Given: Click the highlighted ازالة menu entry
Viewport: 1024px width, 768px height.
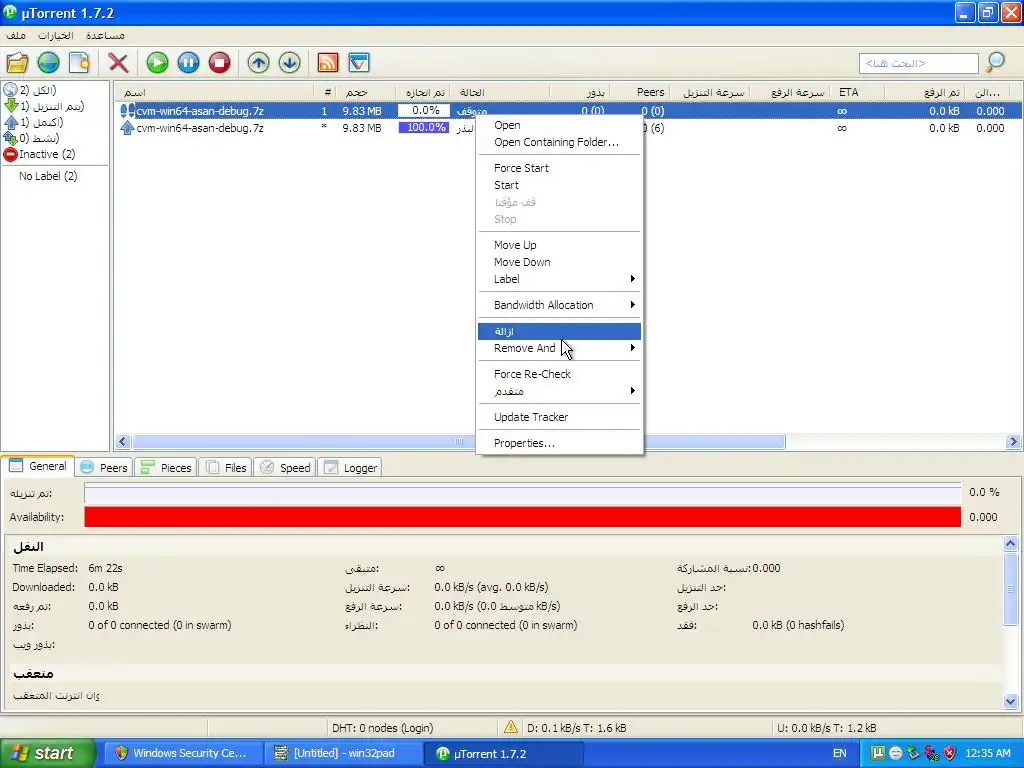Looking at the screenshot, I should (559, 331).
